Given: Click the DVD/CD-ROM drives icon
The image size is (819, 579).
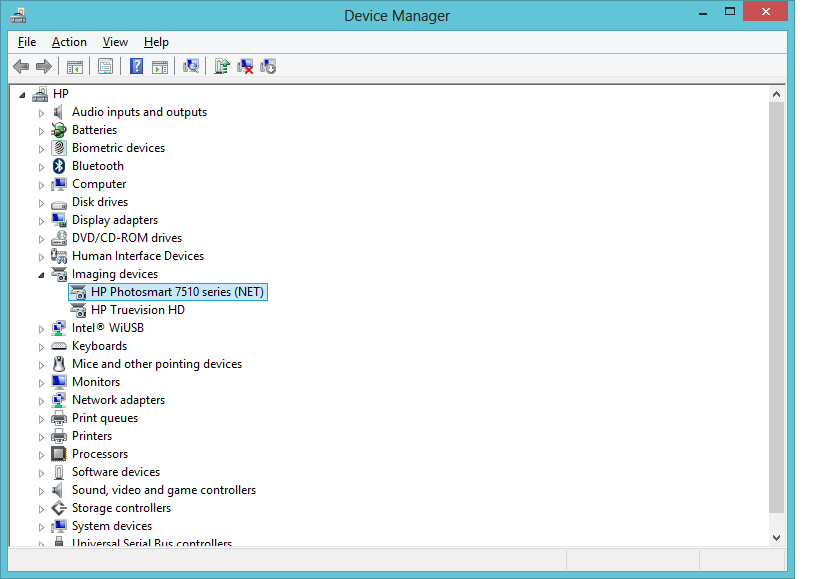Looking at the screenshot, I should pos(59,238).
